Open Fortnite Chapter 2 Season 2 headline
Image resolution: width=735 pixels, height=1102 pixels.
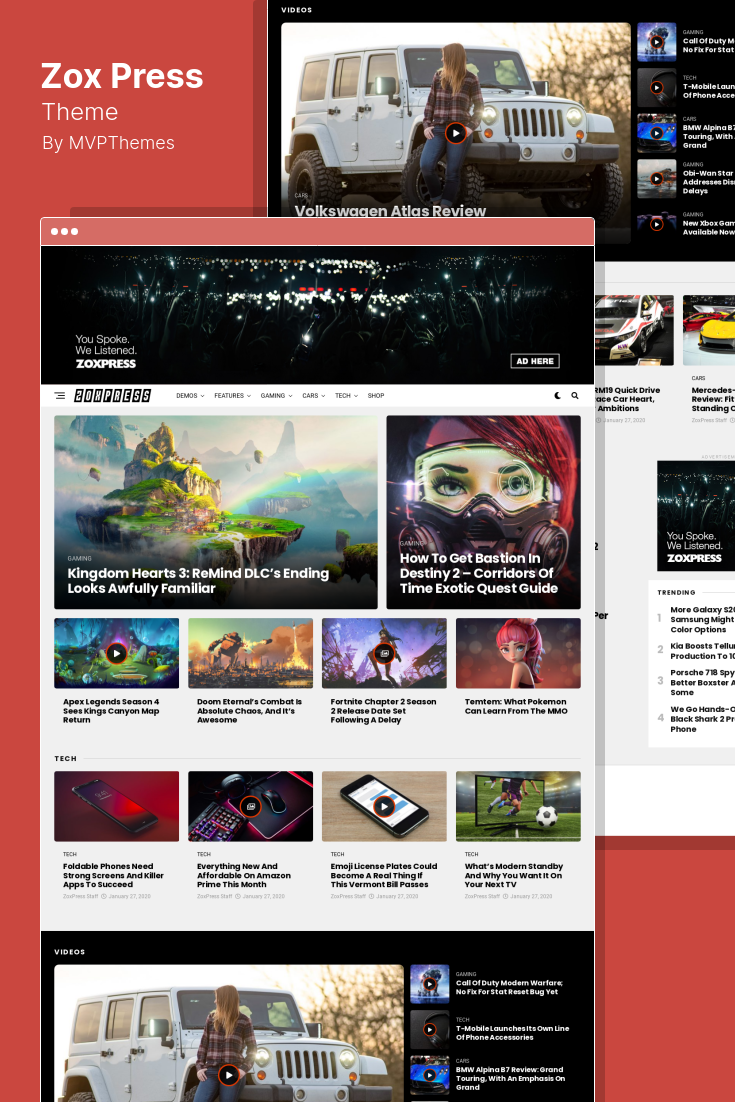point(383,711)
